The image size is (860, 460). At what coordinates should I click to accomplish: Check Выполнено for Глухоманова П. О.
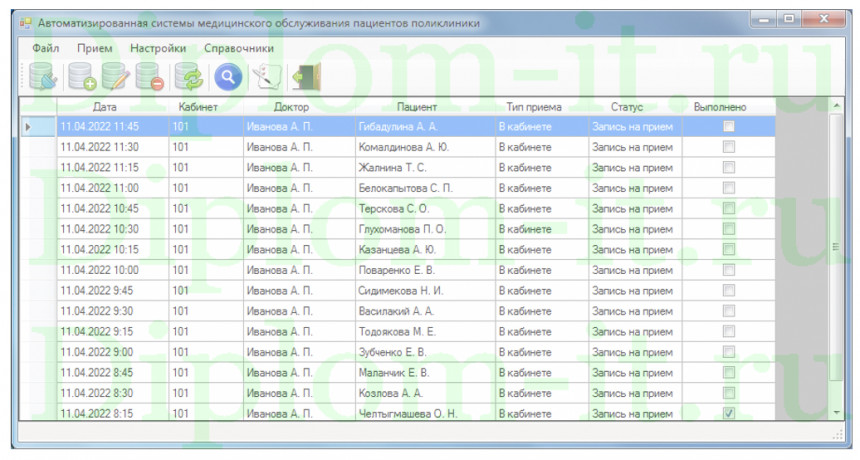coord(728,229)
